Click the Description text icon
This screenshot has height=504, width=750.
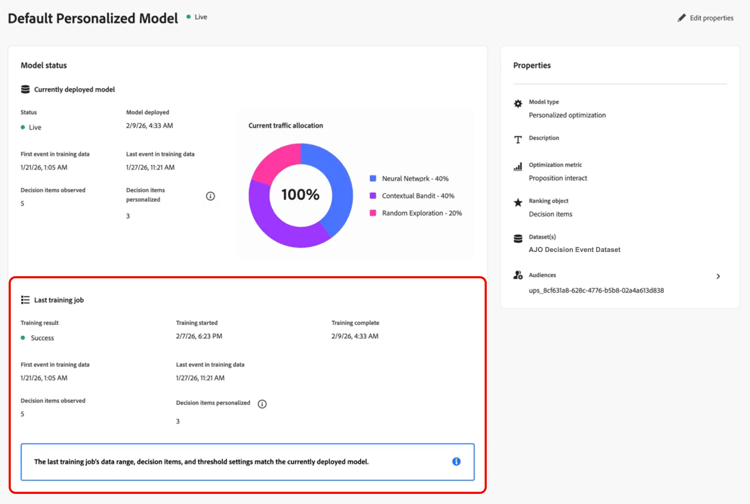click(518, 140)
